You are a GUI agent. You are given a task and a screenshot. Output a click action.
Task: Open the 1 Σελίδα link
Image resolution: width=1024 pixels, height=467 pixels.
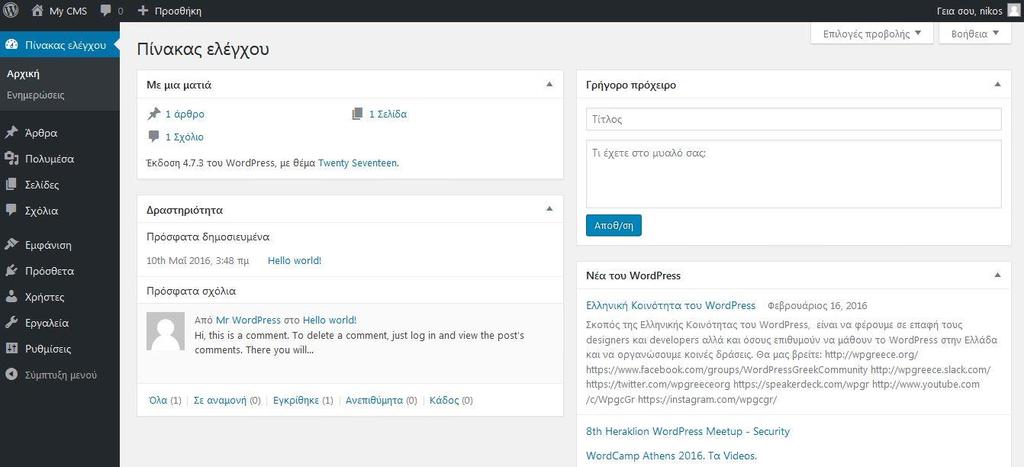[x=388, y=114]
